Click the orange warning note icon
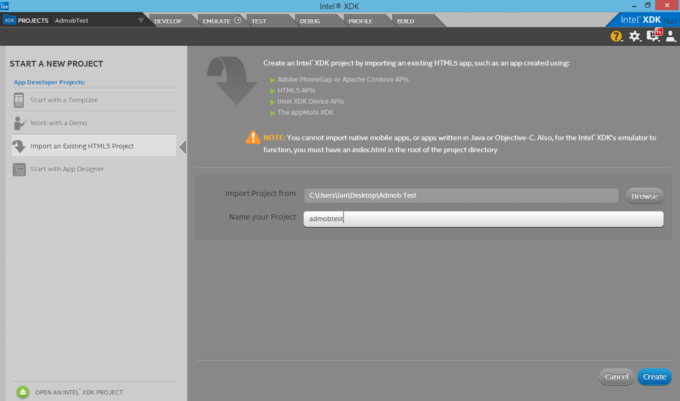This screenshot has width=680, height=401. 253,137
